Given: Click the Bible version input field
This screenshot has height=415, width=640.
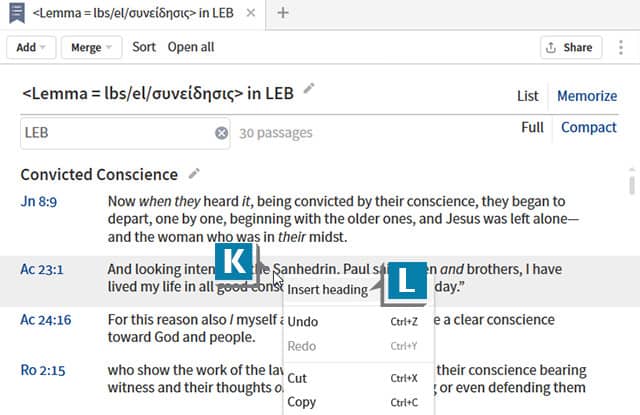Looking at the screenshot, I should [x=115, y=132].
